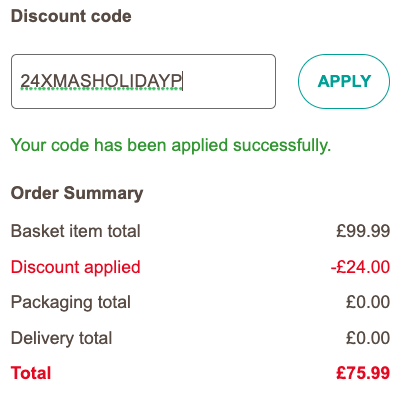Screen dimensions: 403x399
Task: Select the 'Delivery total' label
Action: pyautogui.click(x=61, y=338)
